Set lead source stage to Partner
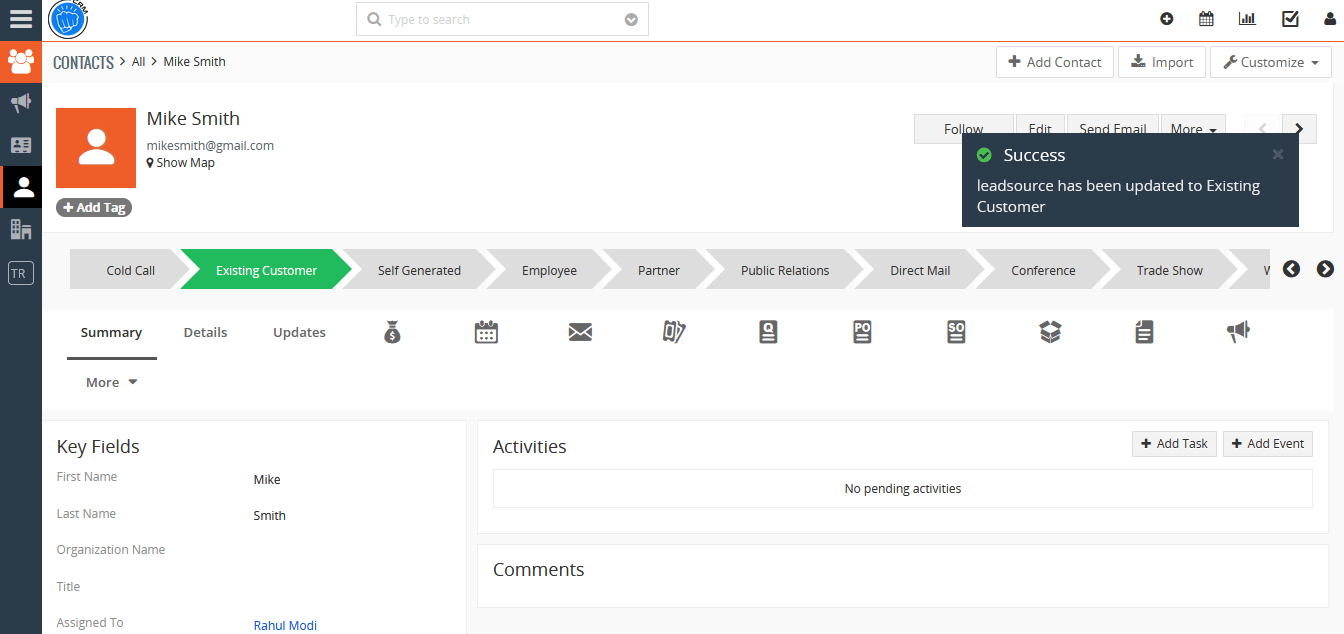The height and width of the screenshot is (634, 1344). pos(658,271)
